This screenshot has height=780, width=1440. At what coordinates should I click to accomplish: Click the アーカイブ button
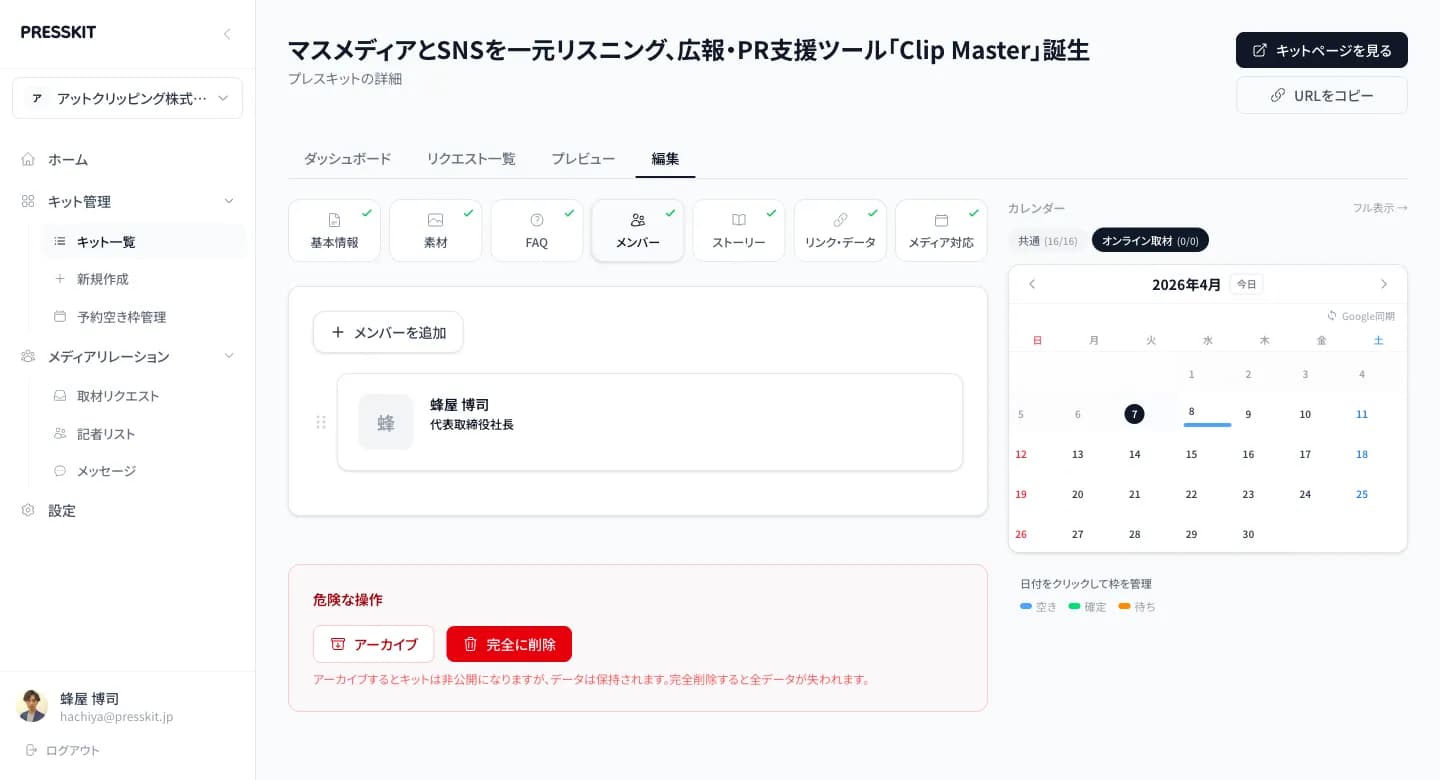373,644
